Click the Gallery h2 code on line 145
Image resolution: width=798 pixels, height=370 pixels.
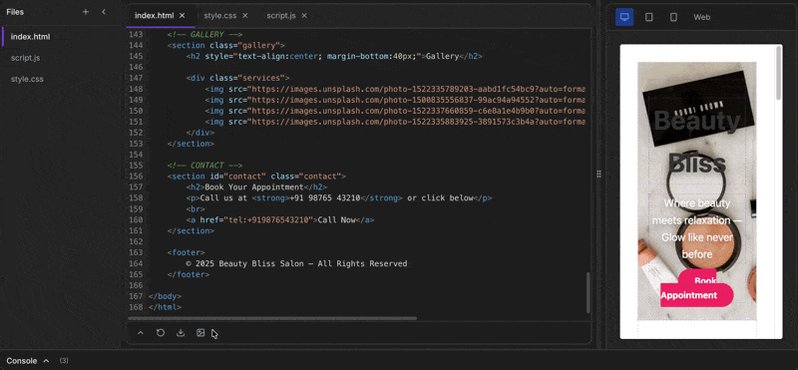click(x=334, y=56)
